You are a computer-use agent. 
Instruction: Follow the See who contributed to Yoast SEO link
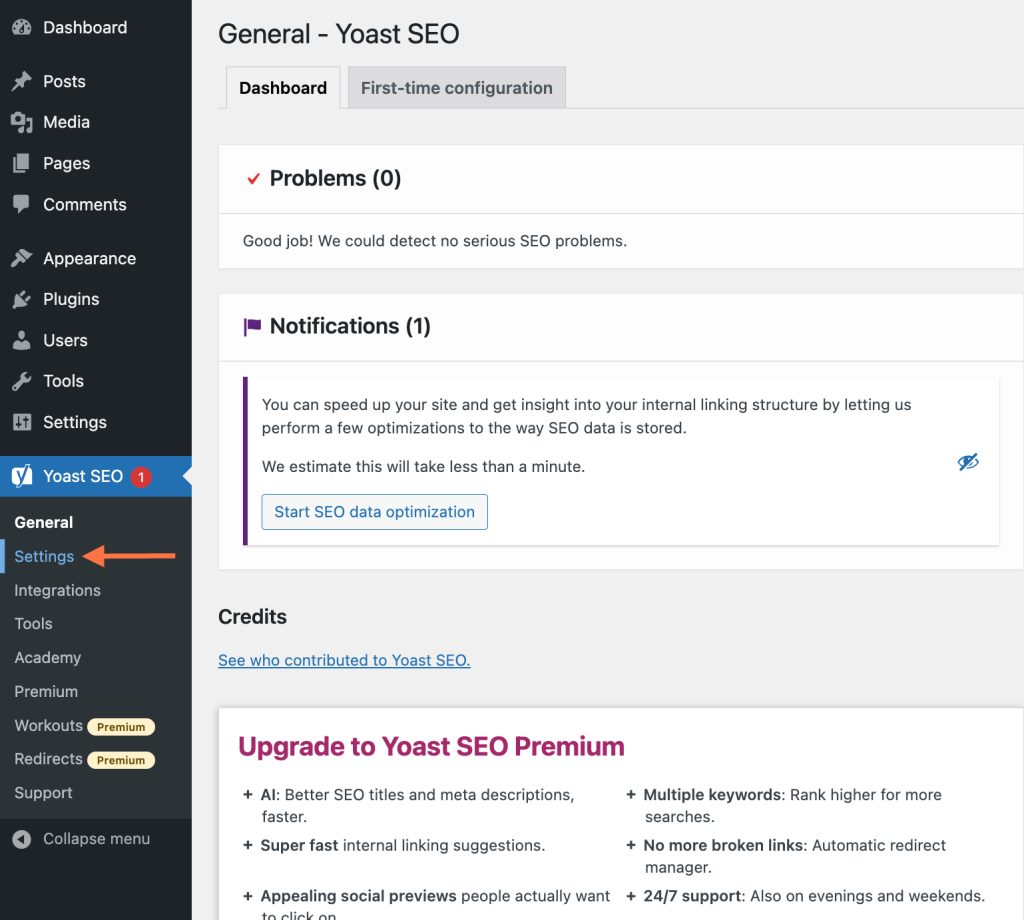(344, 660)
